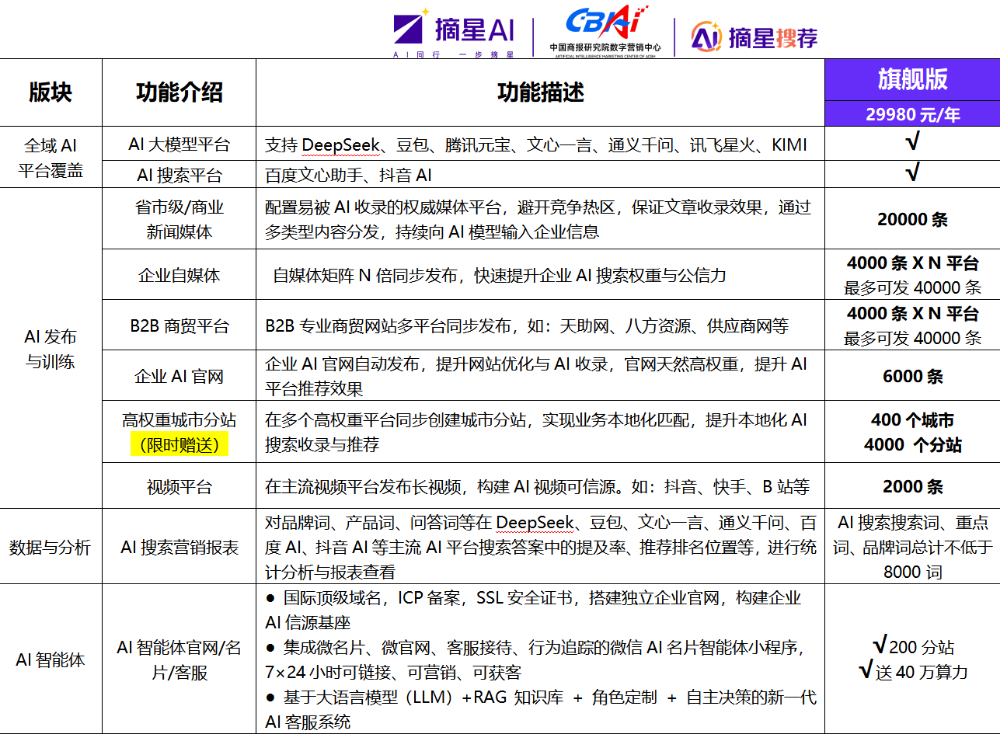Click the 对品牌词、产品词、问答词 description
Viewport: 1000px width, 734px height.
[x=540, y=547]
